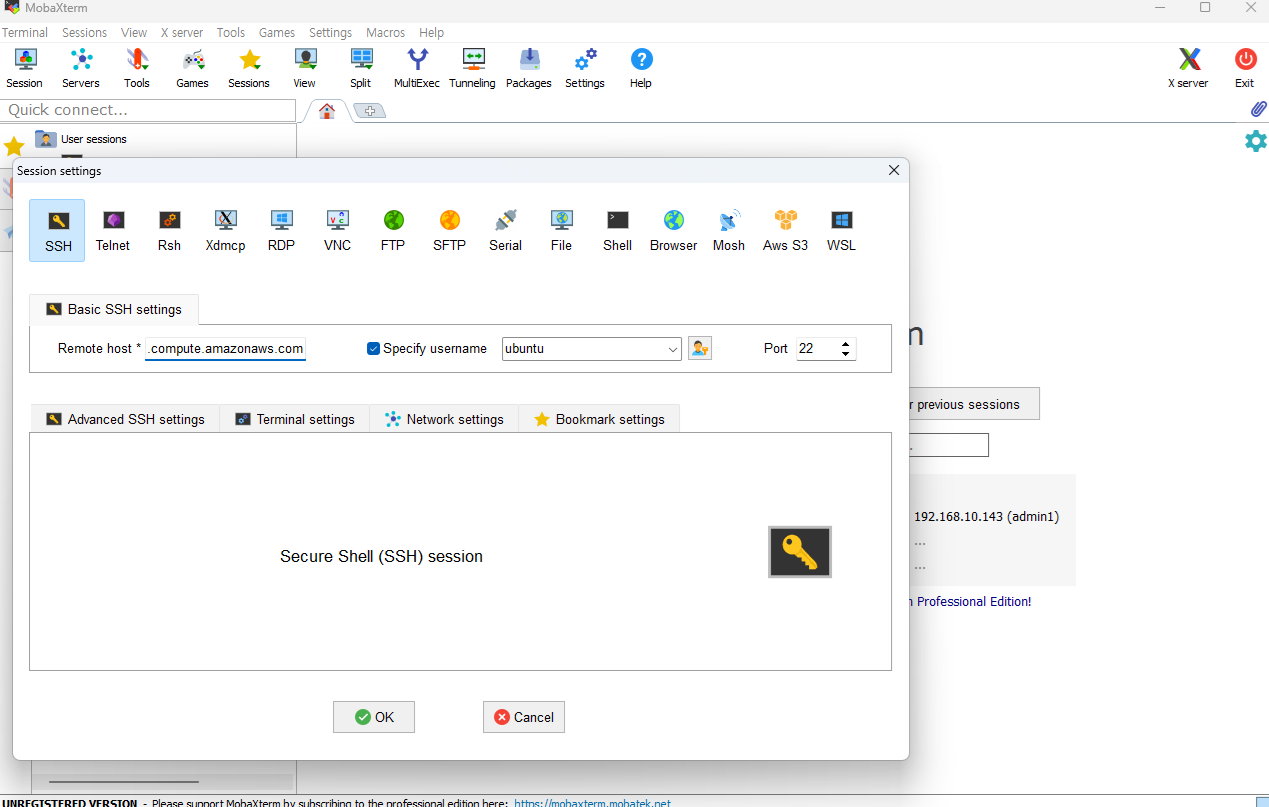Increase the Port value with up arrow

coord(846,344)
